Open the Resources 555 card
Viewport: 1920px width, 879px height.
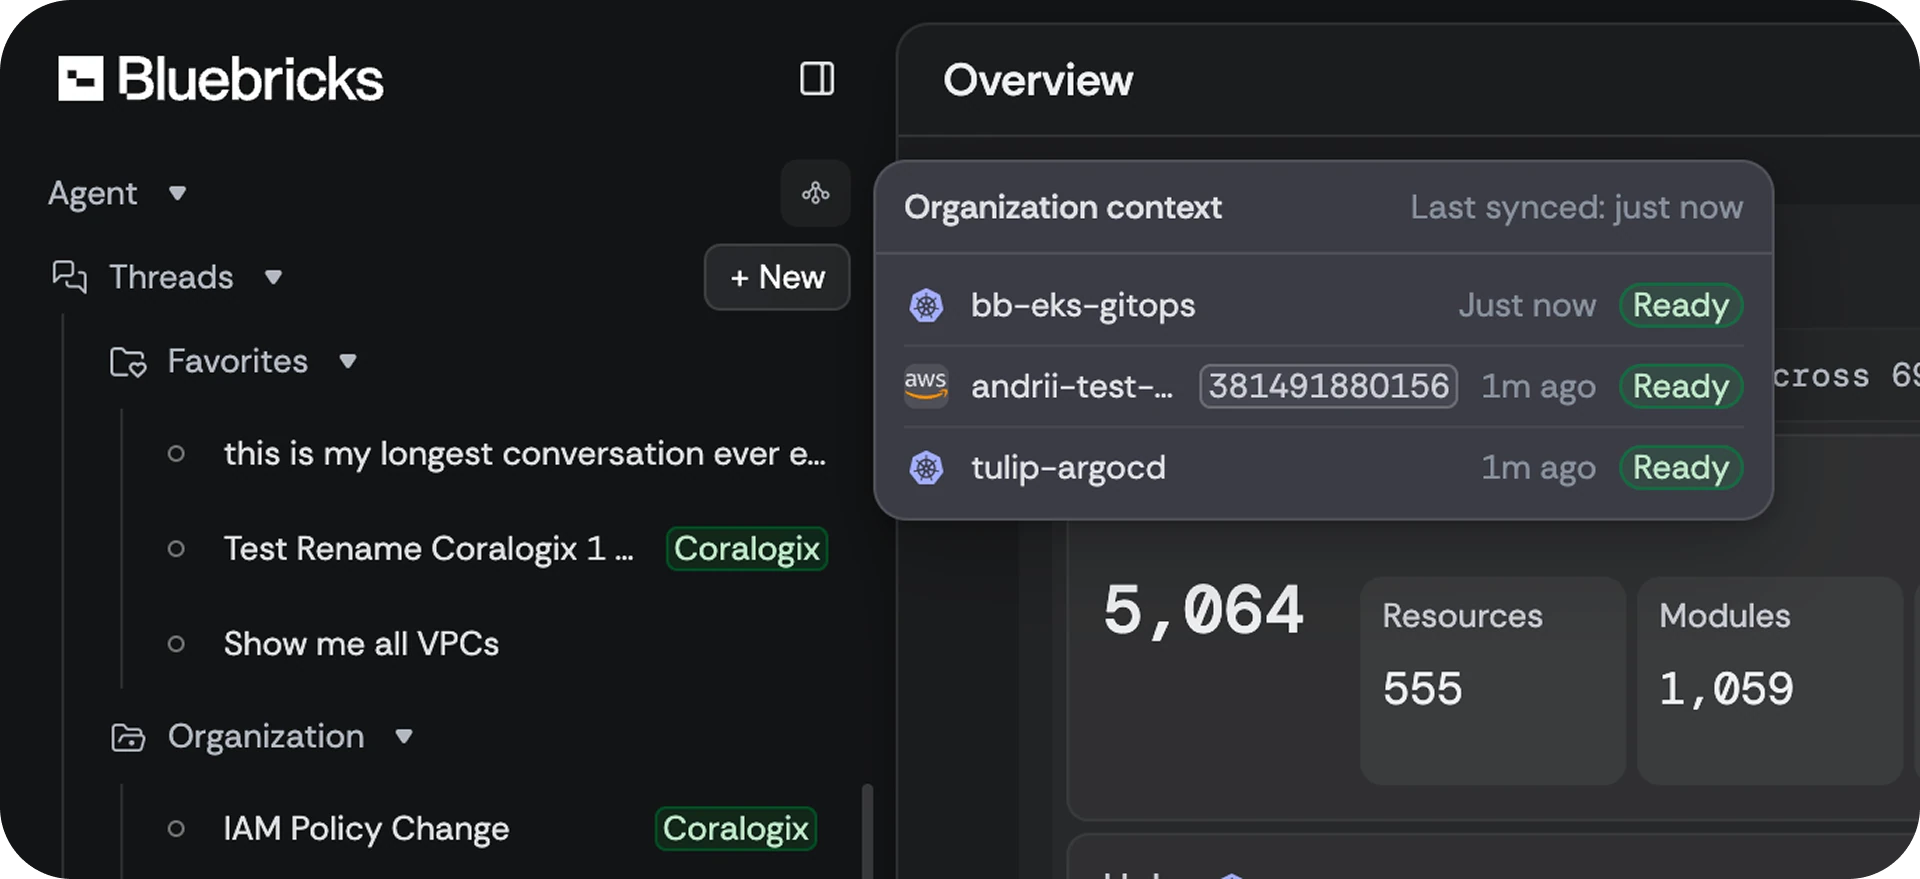point(1492,680)
